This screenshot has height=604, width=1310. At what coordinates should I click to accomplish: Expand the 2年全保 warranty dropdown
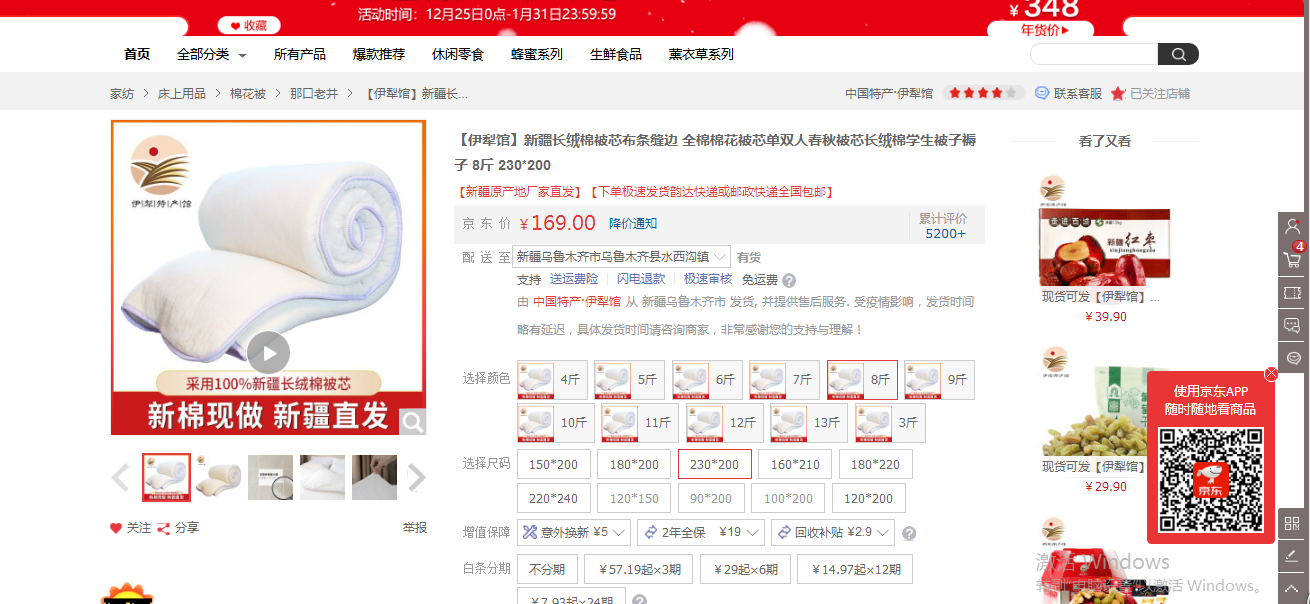(x=702, y=533)
